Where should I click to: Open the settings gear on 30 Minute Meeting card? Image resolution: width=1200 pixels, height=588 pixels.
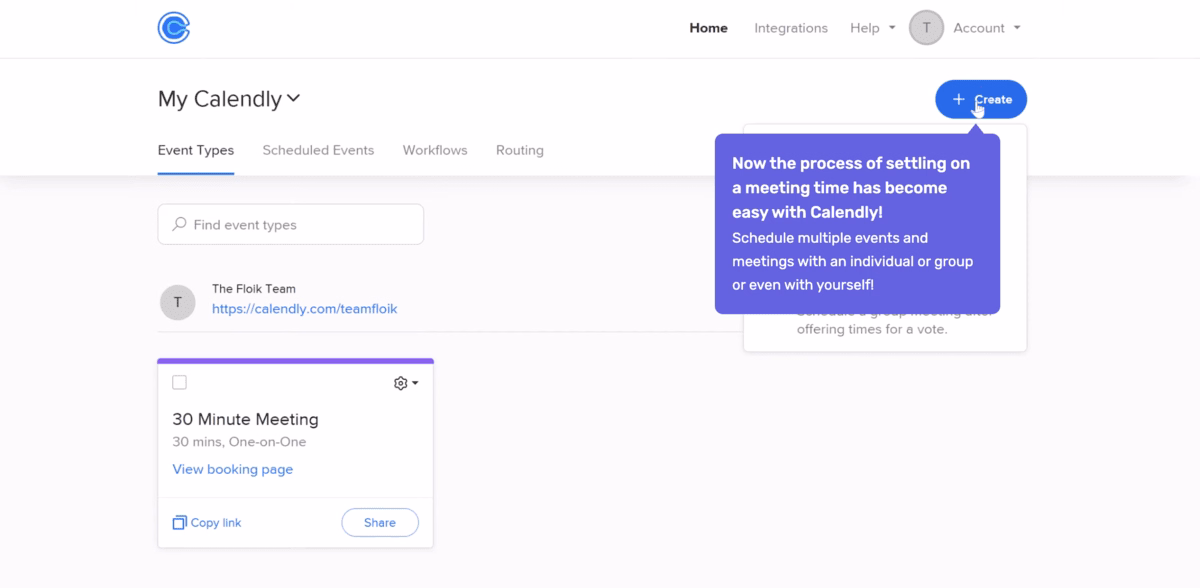click(x=399, y=383)
